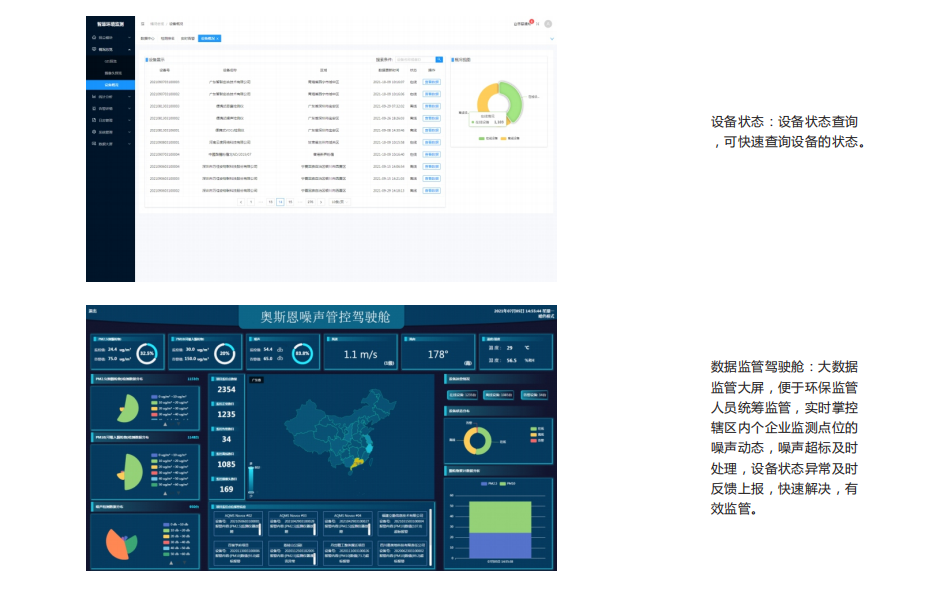945x593 pixels.
Task: Jump to page 15 in pagination
Action: [290, 202]
